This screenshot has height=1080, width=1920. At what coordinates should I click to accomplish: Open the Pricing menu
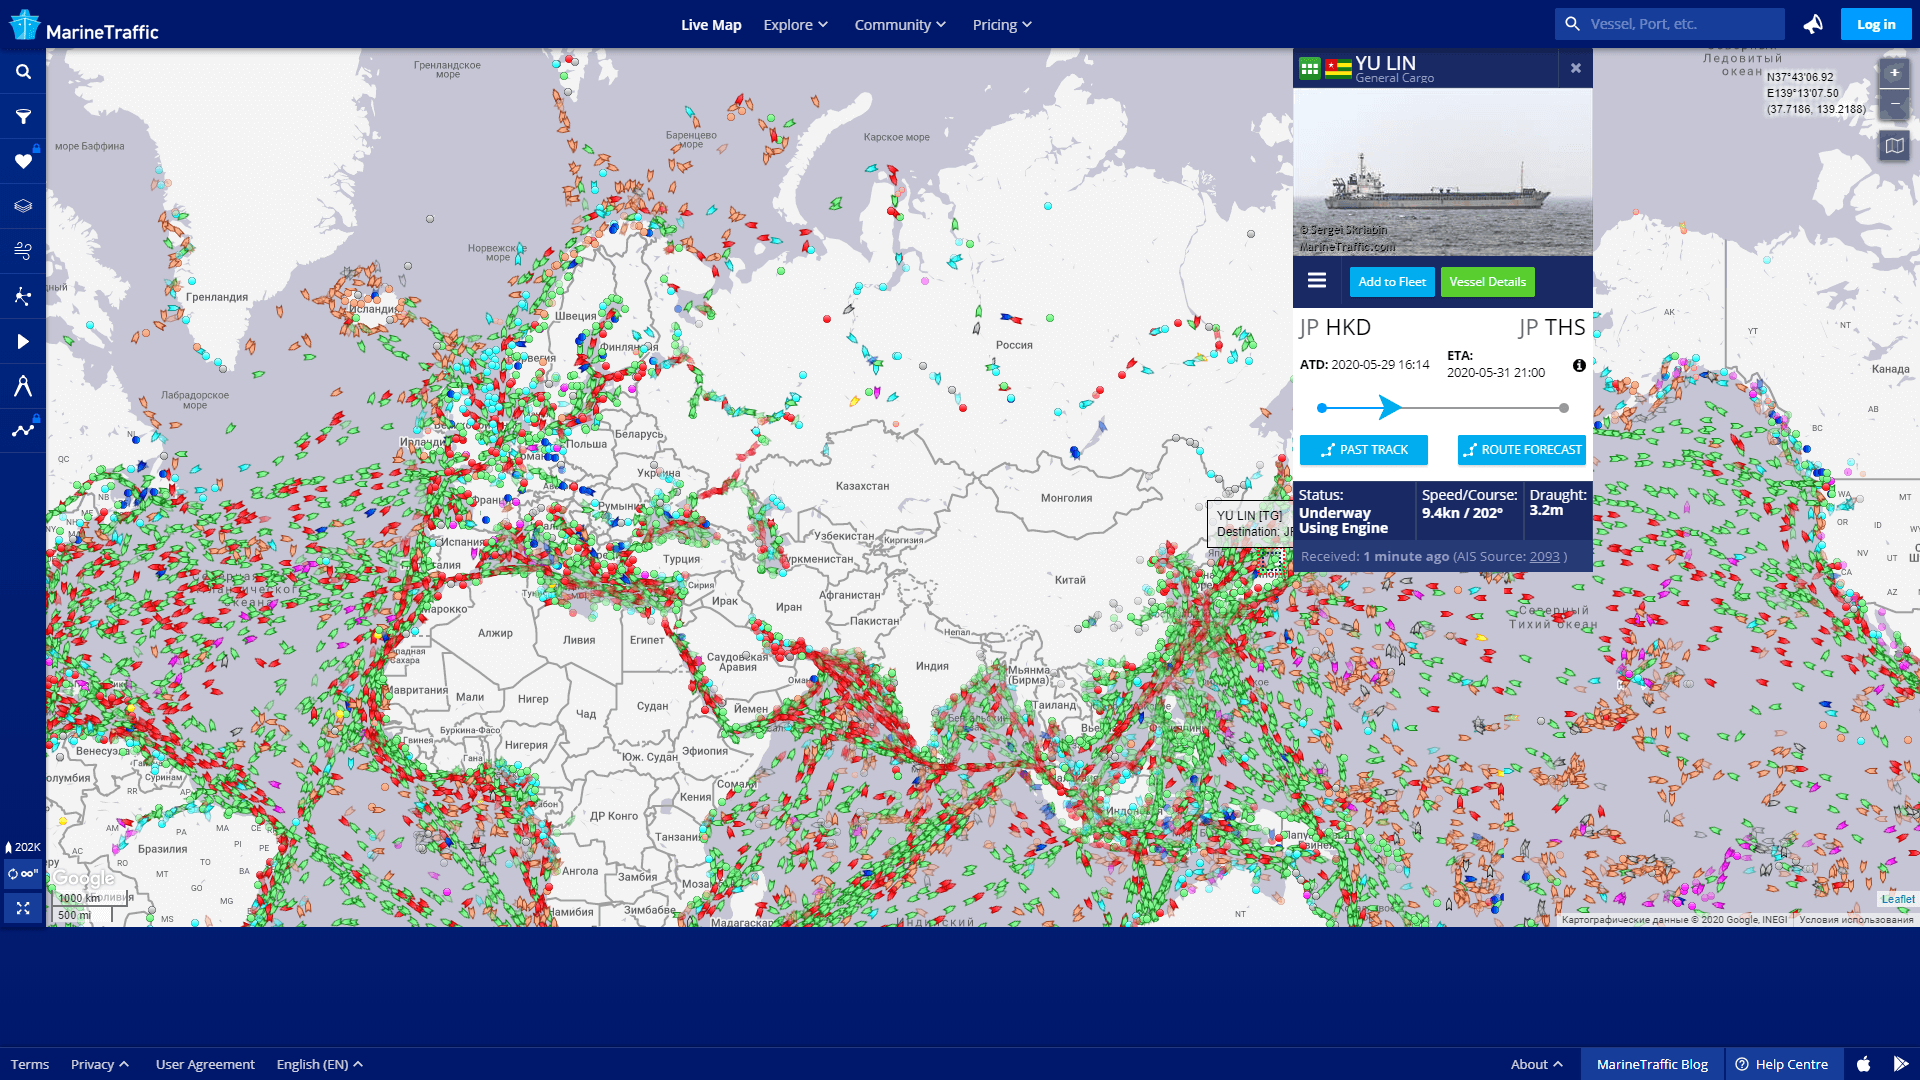[x=1001, y=25]
